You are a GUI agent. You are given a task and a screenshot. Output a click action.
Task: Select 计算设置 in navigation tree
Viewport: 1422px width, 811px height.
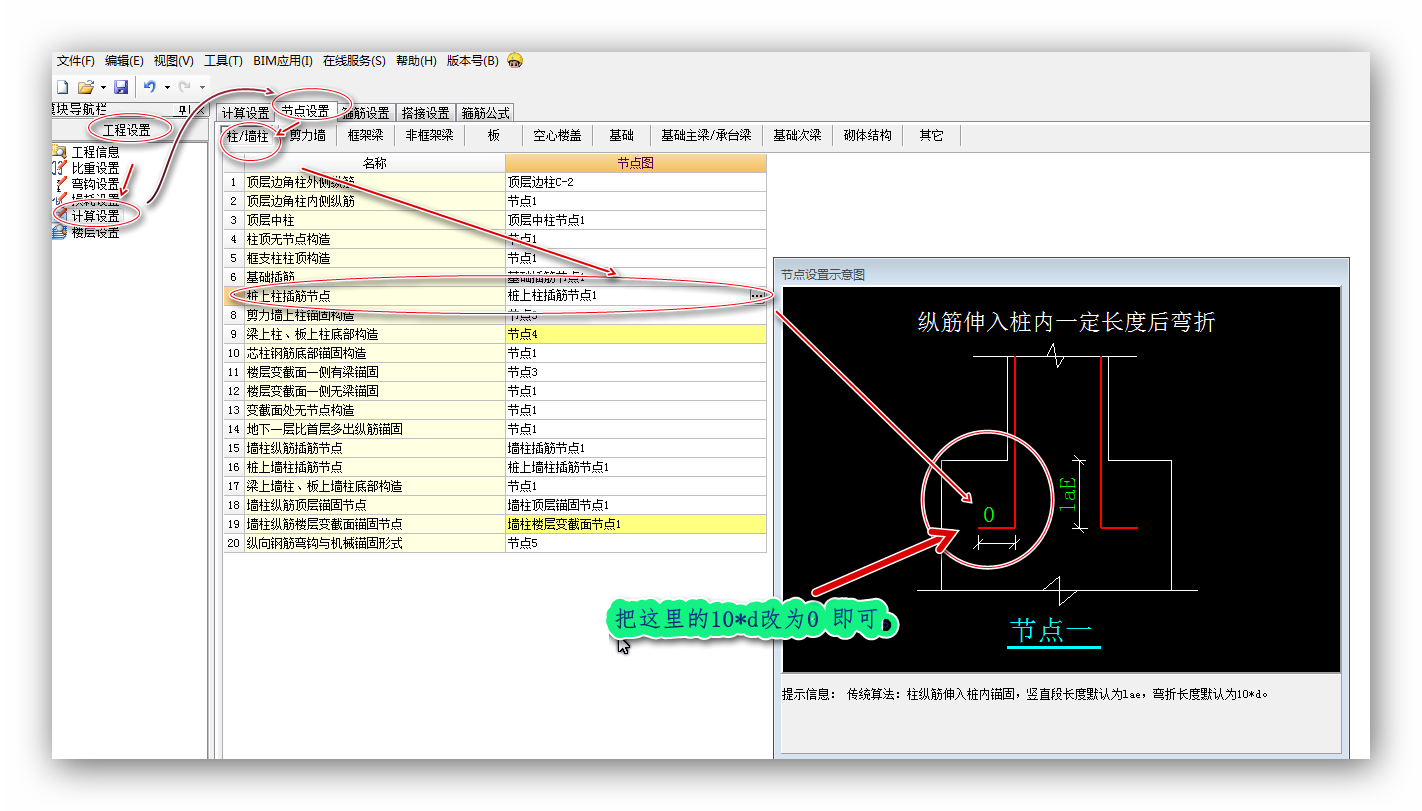[96, 216]
